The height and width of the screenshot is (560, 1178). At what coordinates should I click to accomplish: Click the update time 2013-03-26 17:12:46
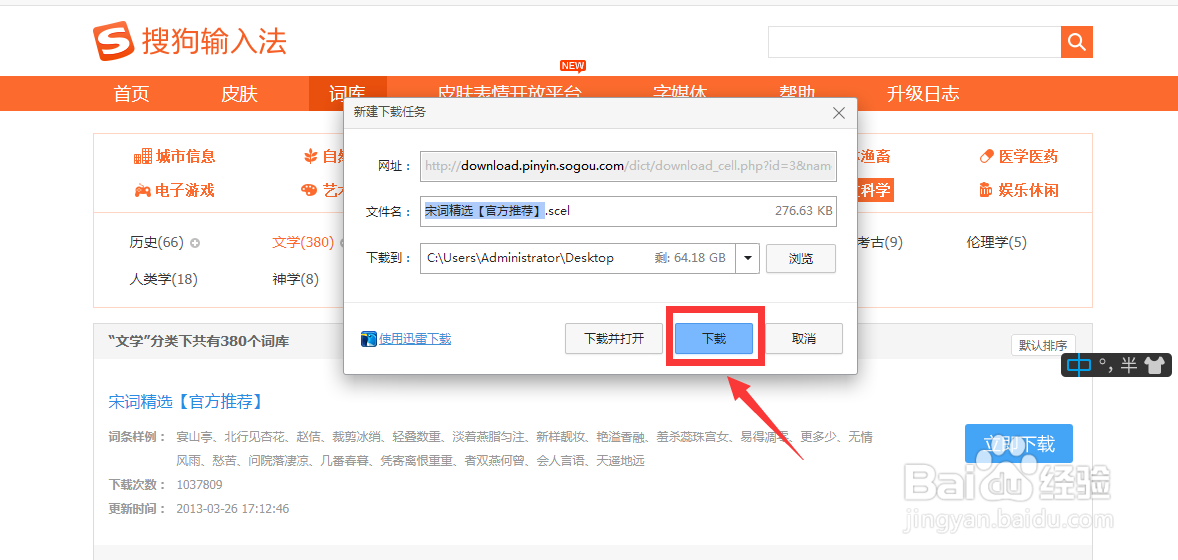click(x=232, y=508)
